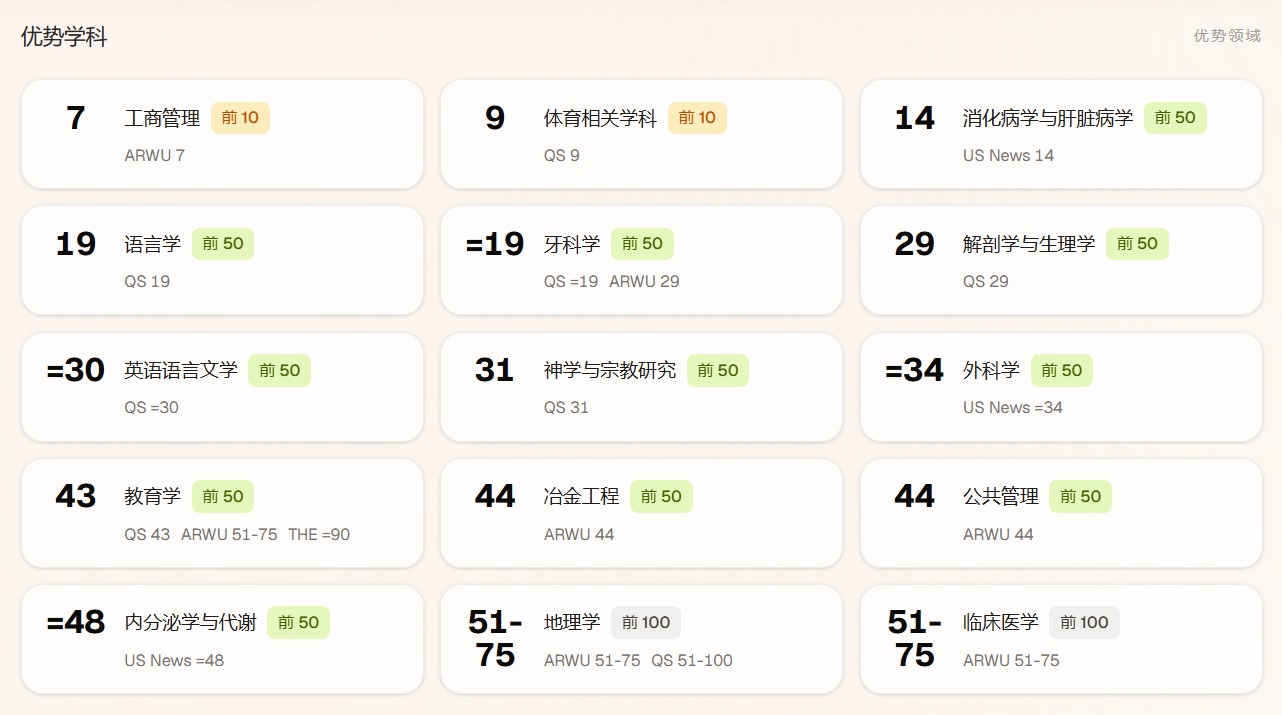1282x715 pixels.
Task: Select the 解剖学与生理学 card
Action: click(1061, 260)
